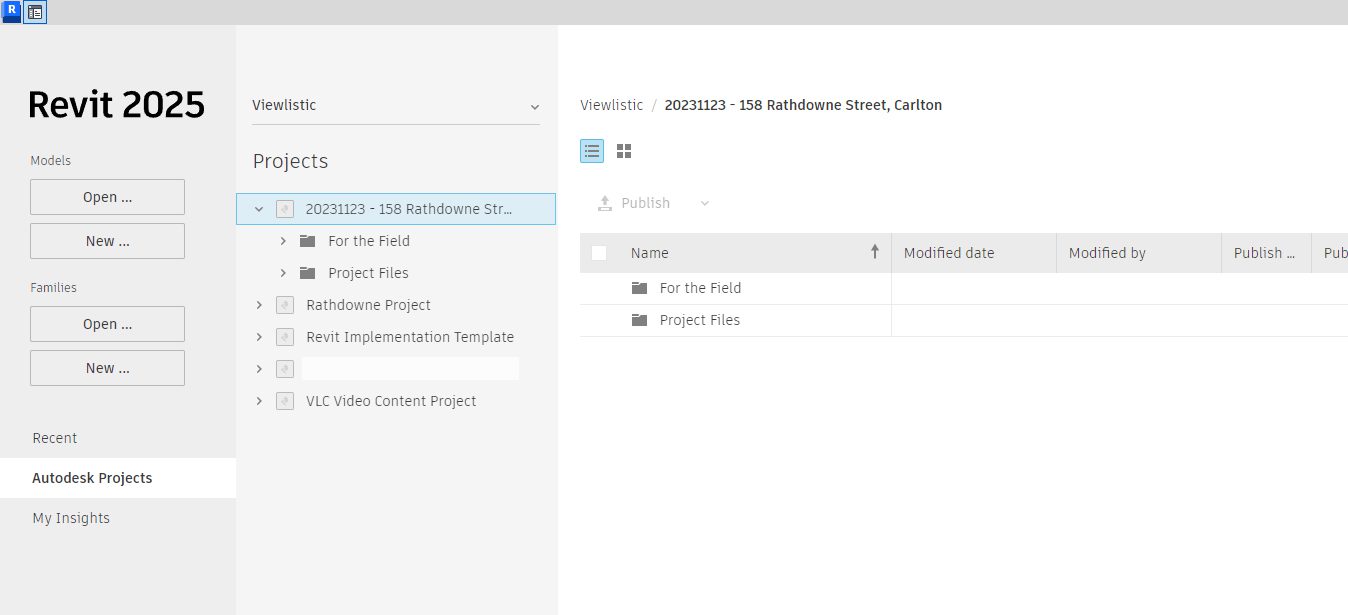Switch to grid tile view
Screen dimensions: 1348x615
point(624,151)
